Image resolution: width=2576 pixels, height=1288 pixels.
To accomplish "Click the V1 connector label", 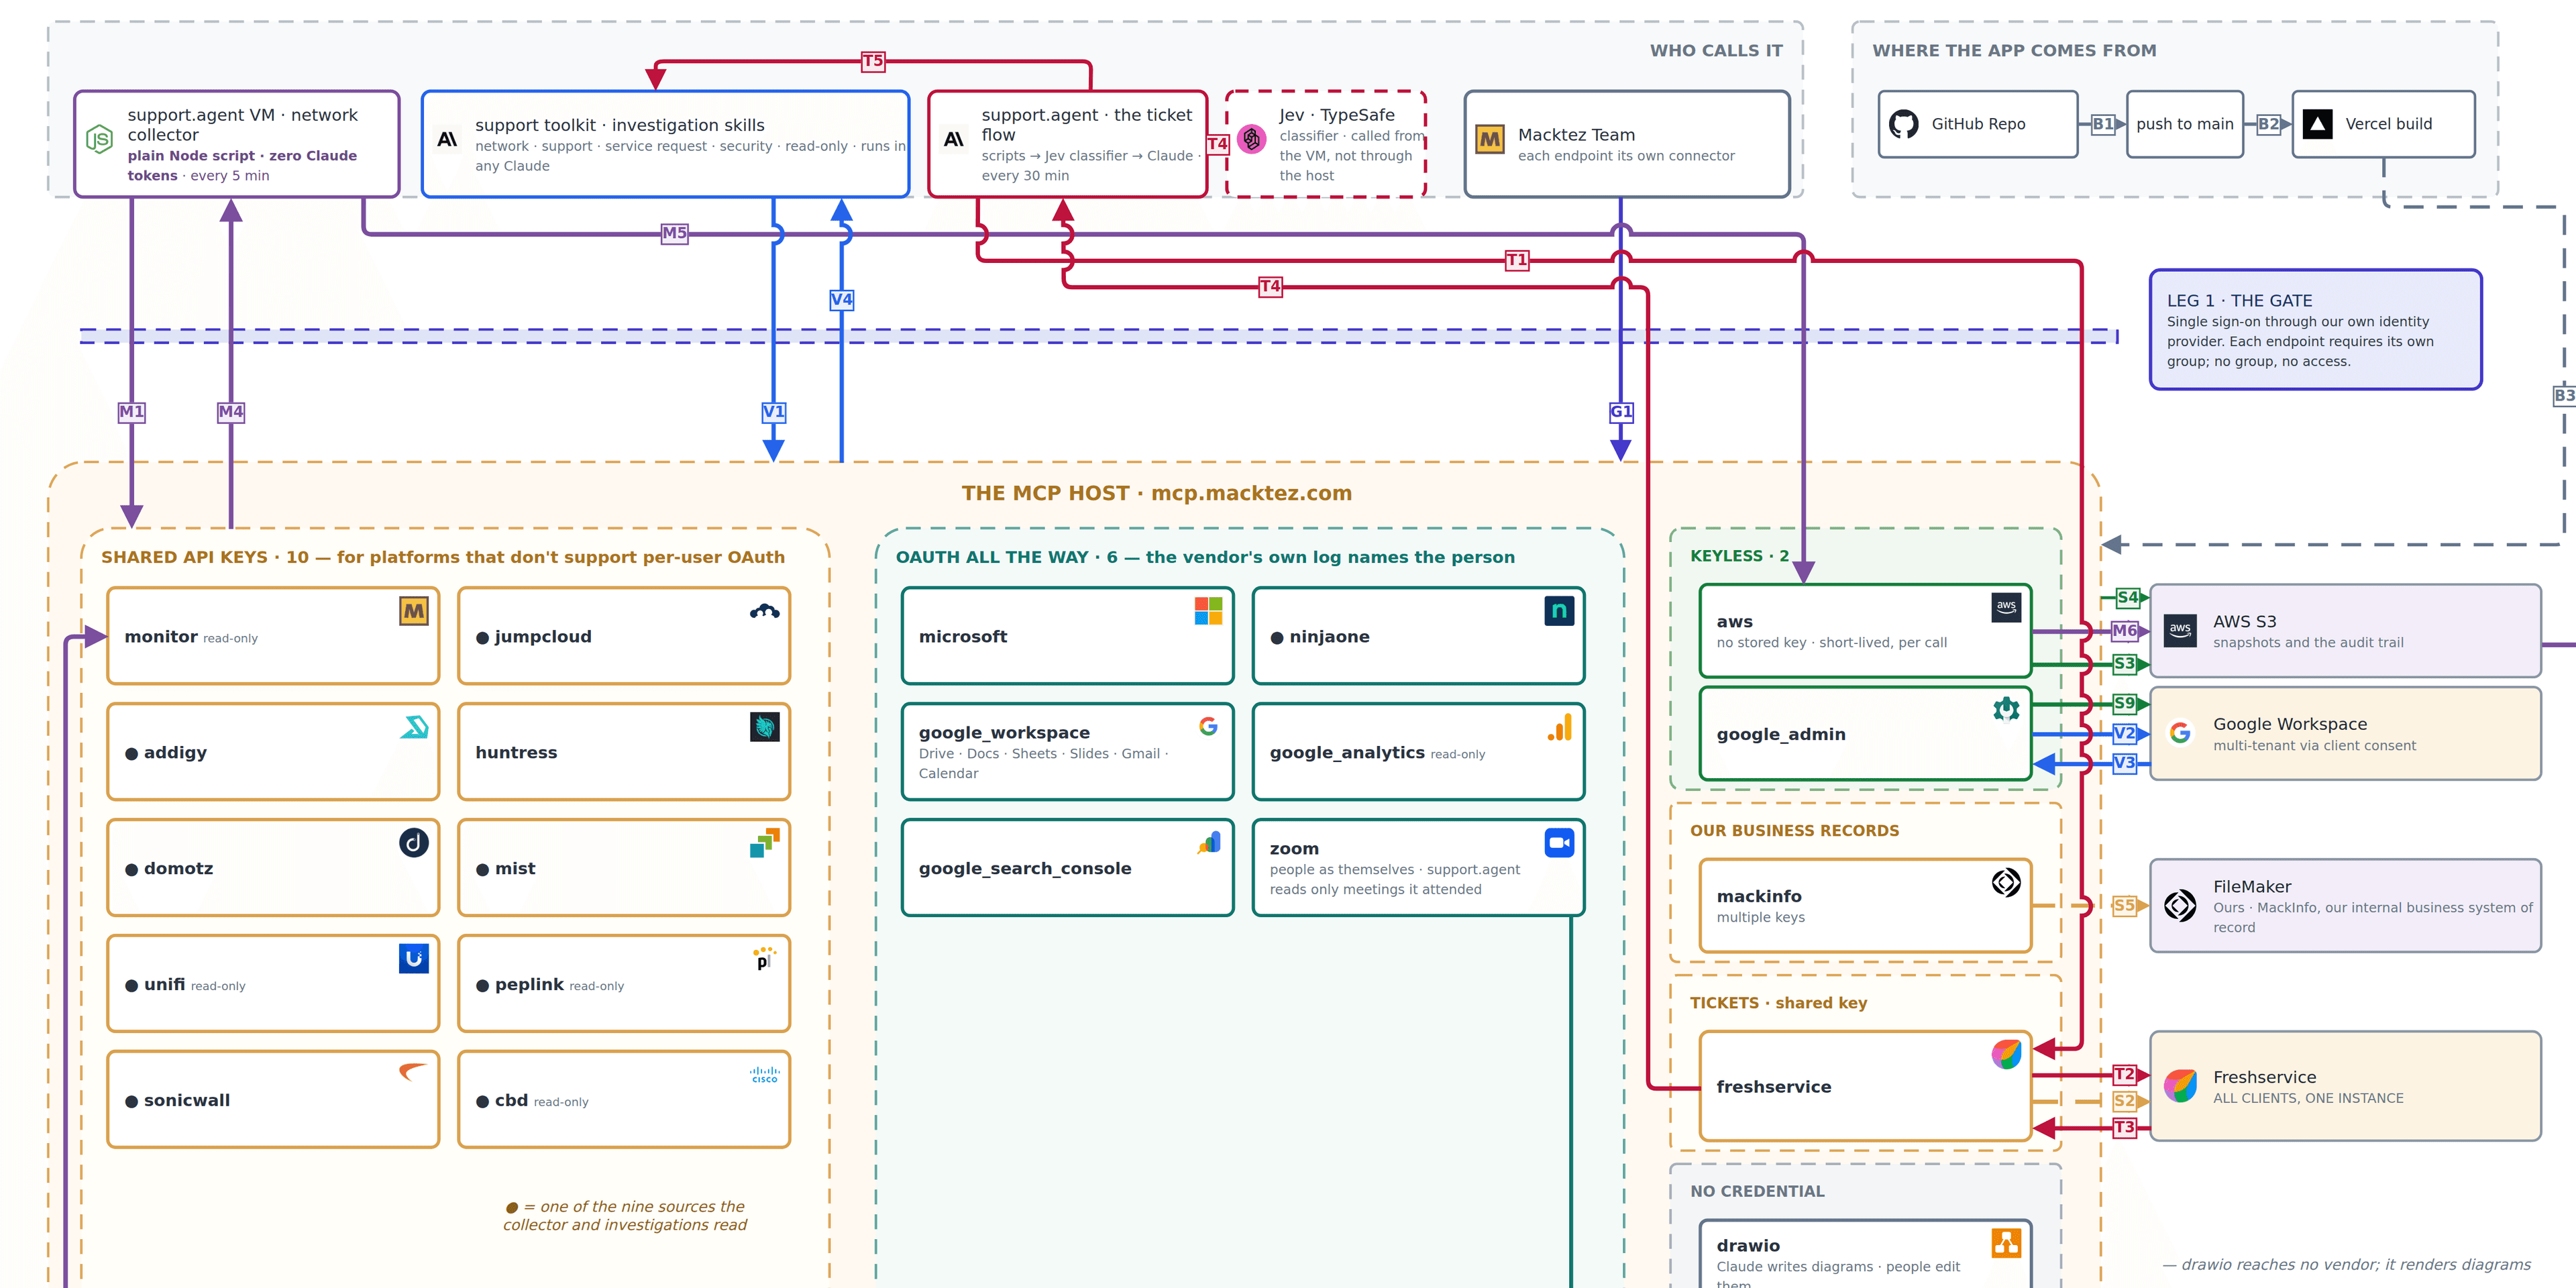I will 774,412.
